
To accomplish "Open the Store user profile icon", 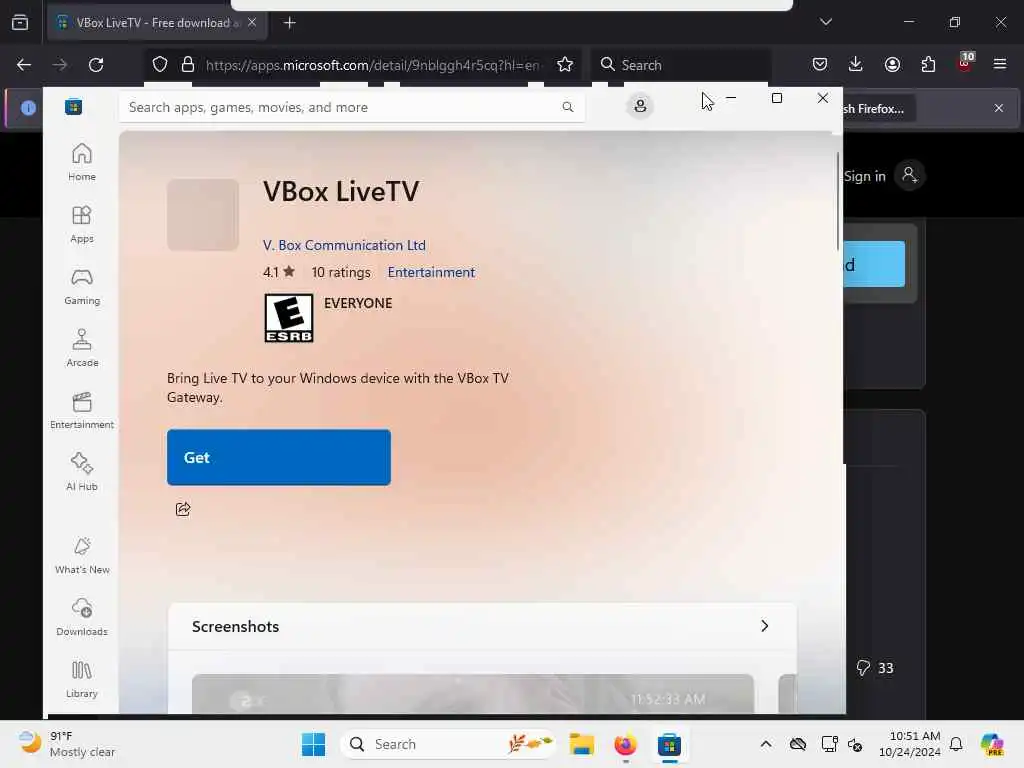I will click(x=640, y=106).
